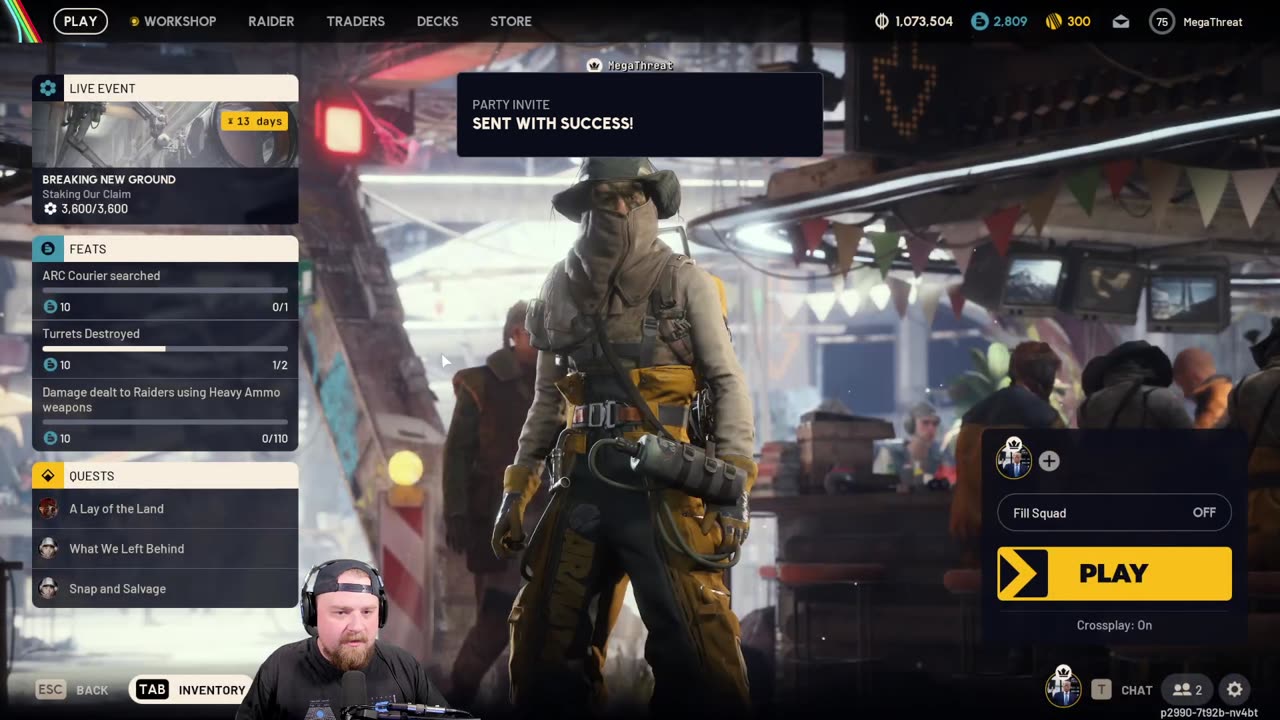The height and width of the screenshot is (720, 1280).
Task: Open the Breaking New Ground event thumbnail
Action: (165, 134)
